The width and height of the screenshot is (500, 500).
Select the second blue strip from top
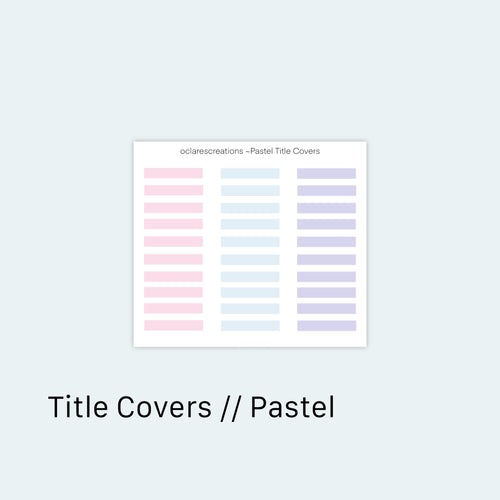point(250,190)
